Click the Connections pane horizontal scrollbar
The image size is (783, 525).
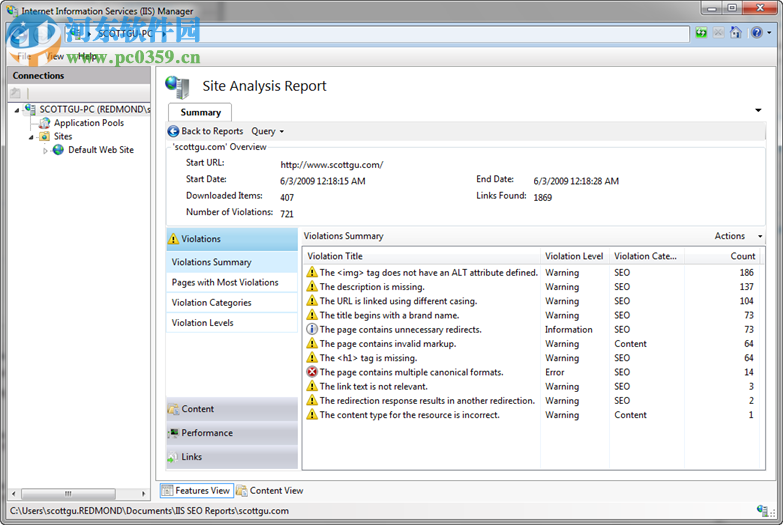69,494
